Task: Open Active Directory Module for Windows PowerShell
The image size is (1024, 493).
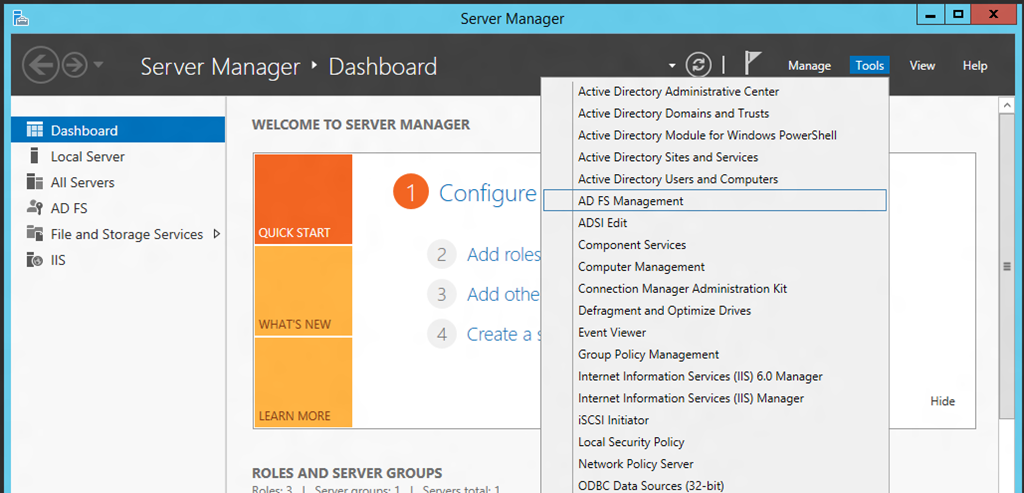Action: (x=715, y=135)
